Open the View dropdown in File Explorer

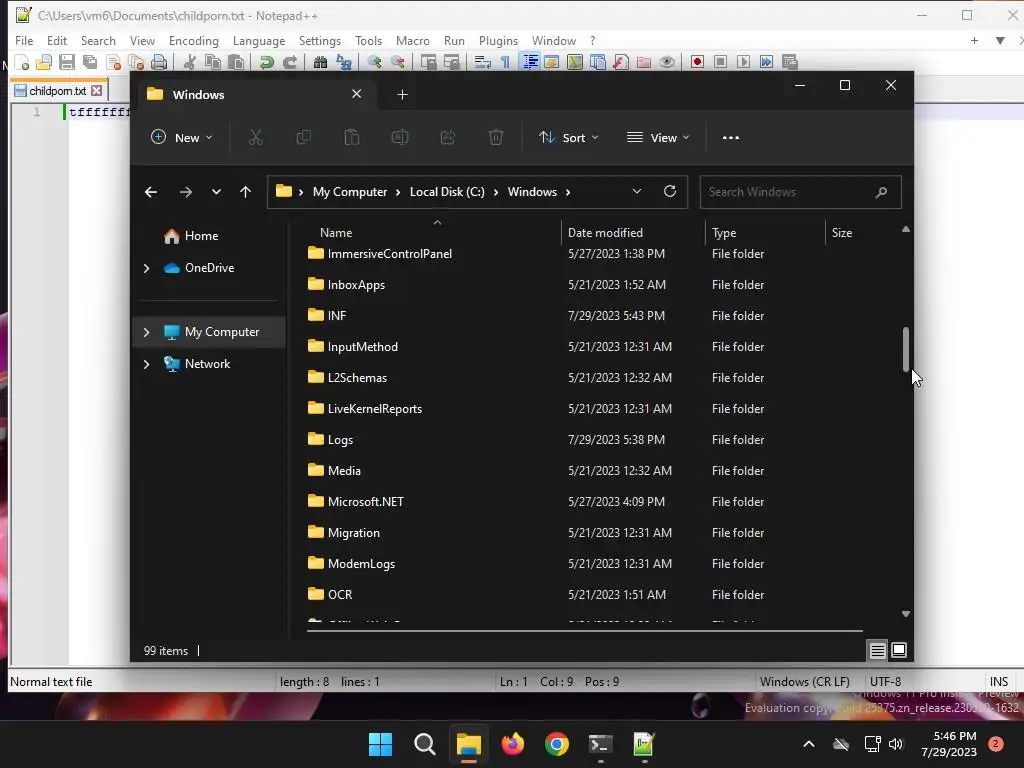coord(658,138)
